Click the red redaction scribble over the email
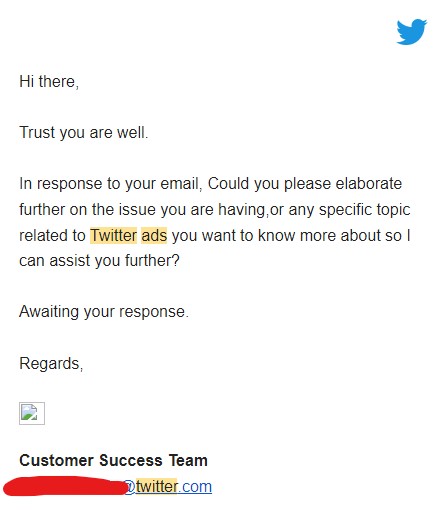Image resolution: width=448 pixels, height=513 pixels. pyautogui.click(x=66, y=487)
